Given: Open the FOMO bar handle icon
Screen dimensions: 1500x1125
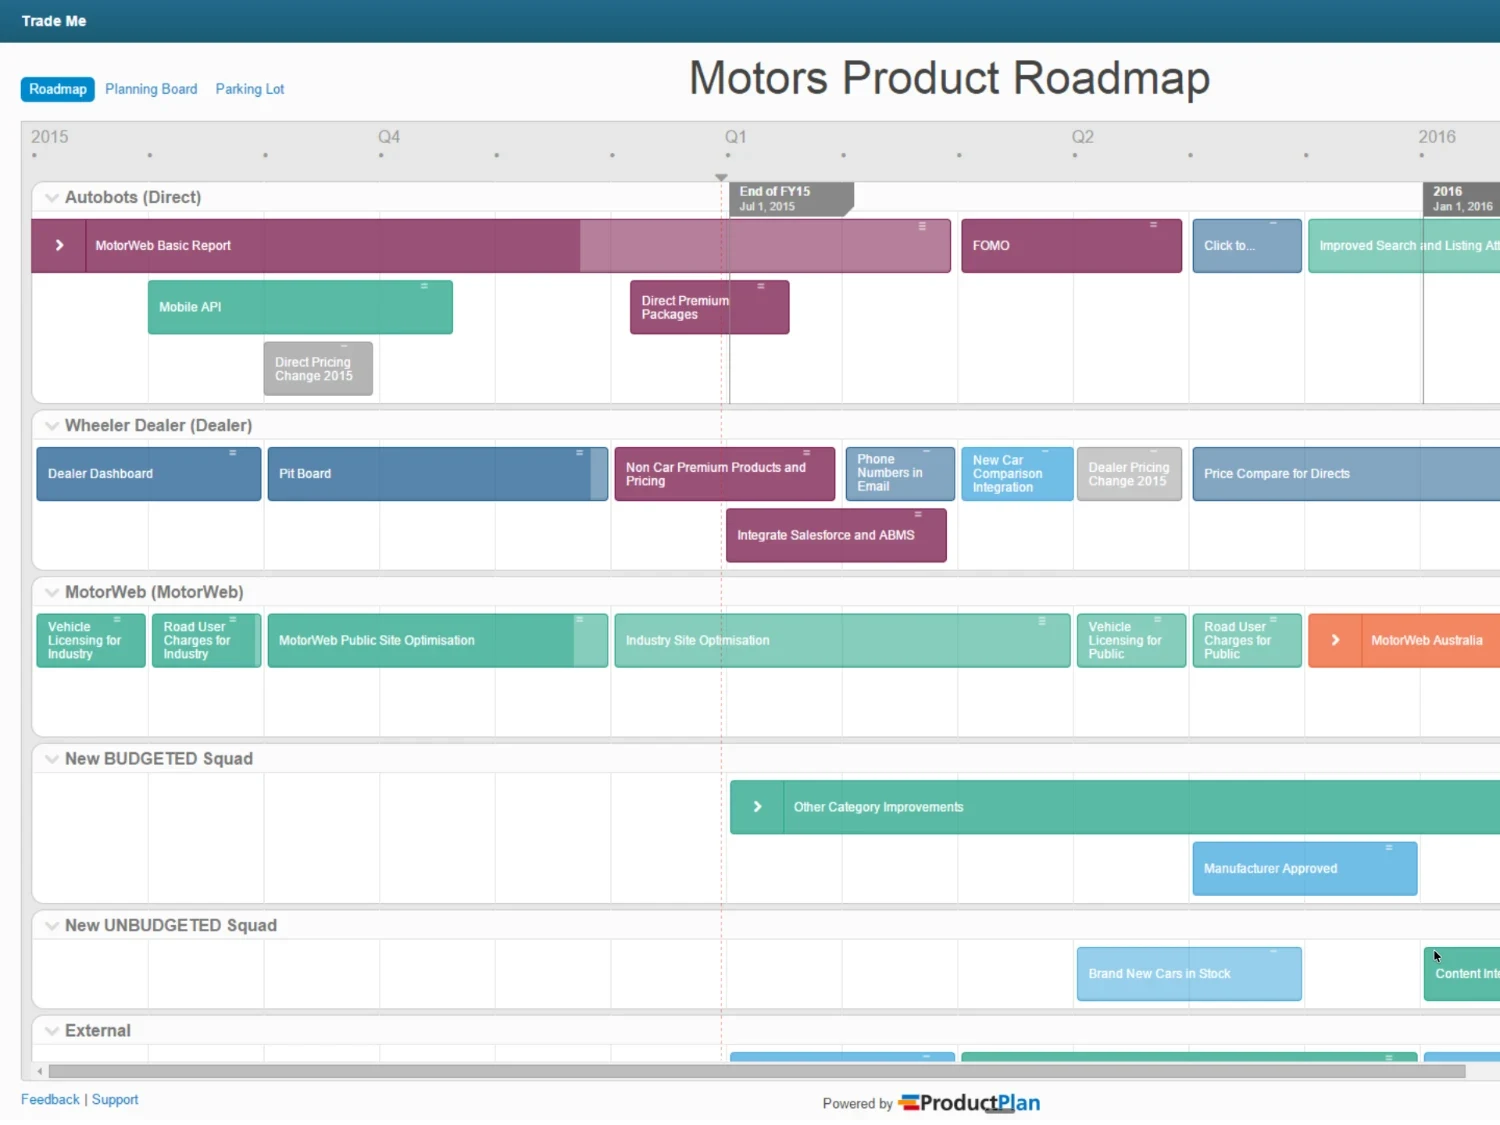Looking at the screenshot, I should pyautogui.click(x=1153, y=225).
